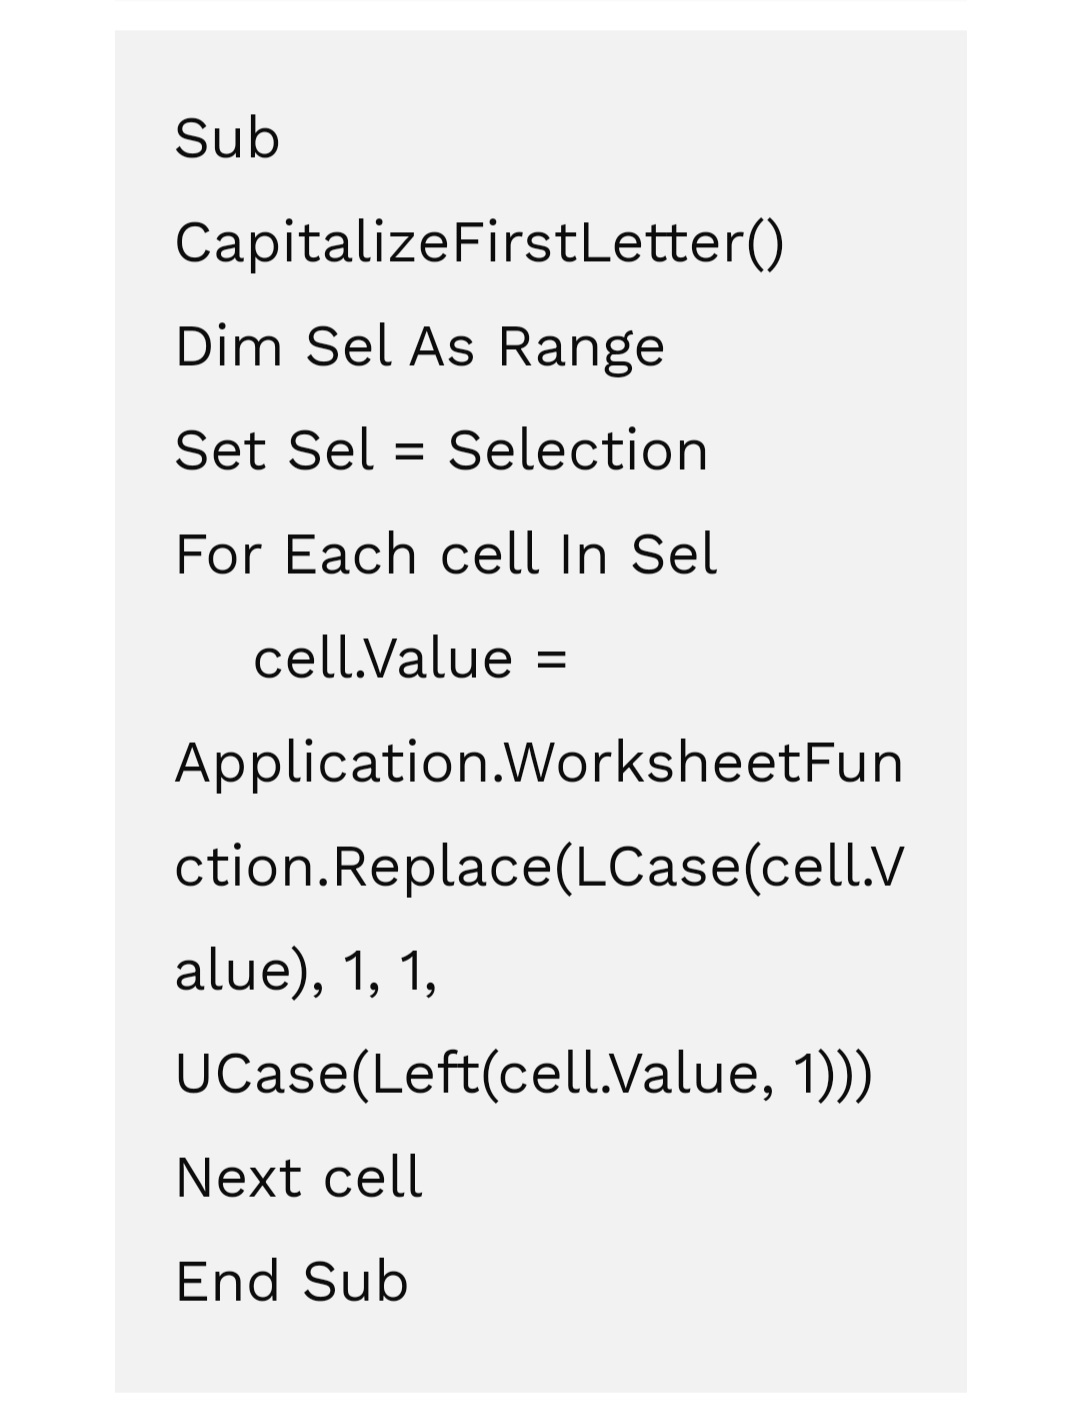Click the 'alue), 1, 1,' line

click(306, 971)
